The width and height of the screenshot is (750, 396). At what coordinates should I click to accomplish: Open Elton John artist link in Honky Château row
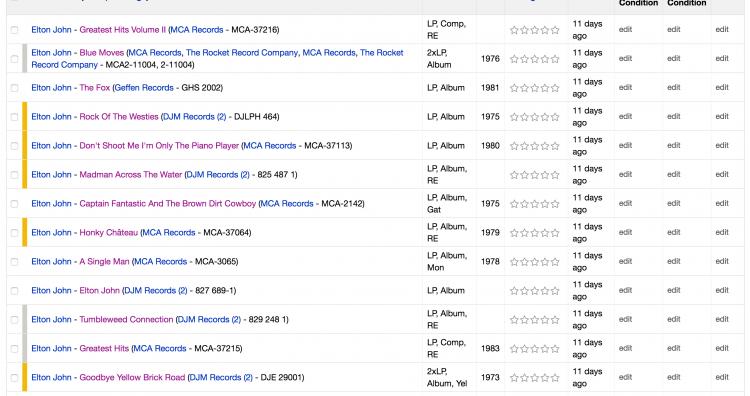click(51, 232)
